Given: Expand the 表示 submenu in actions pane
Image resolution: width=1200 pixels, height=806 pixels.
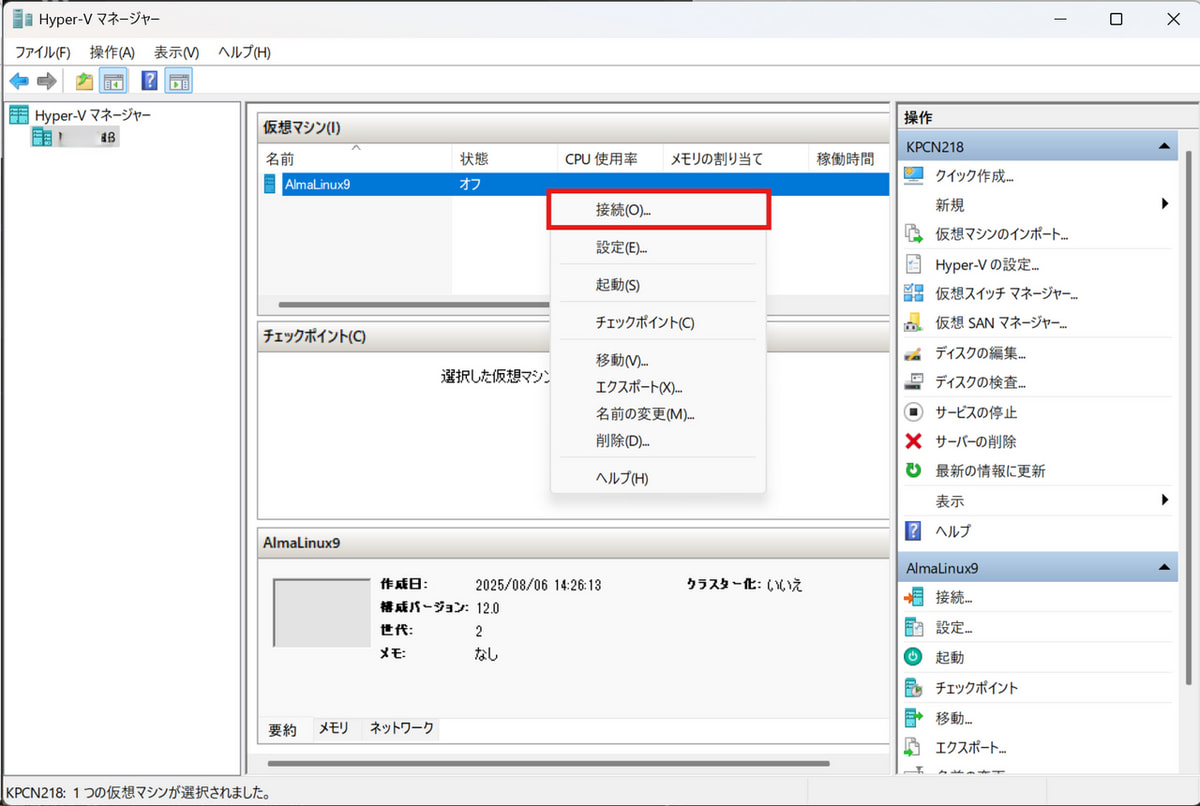Looking at the screenshot, I should coord(1165,500).
